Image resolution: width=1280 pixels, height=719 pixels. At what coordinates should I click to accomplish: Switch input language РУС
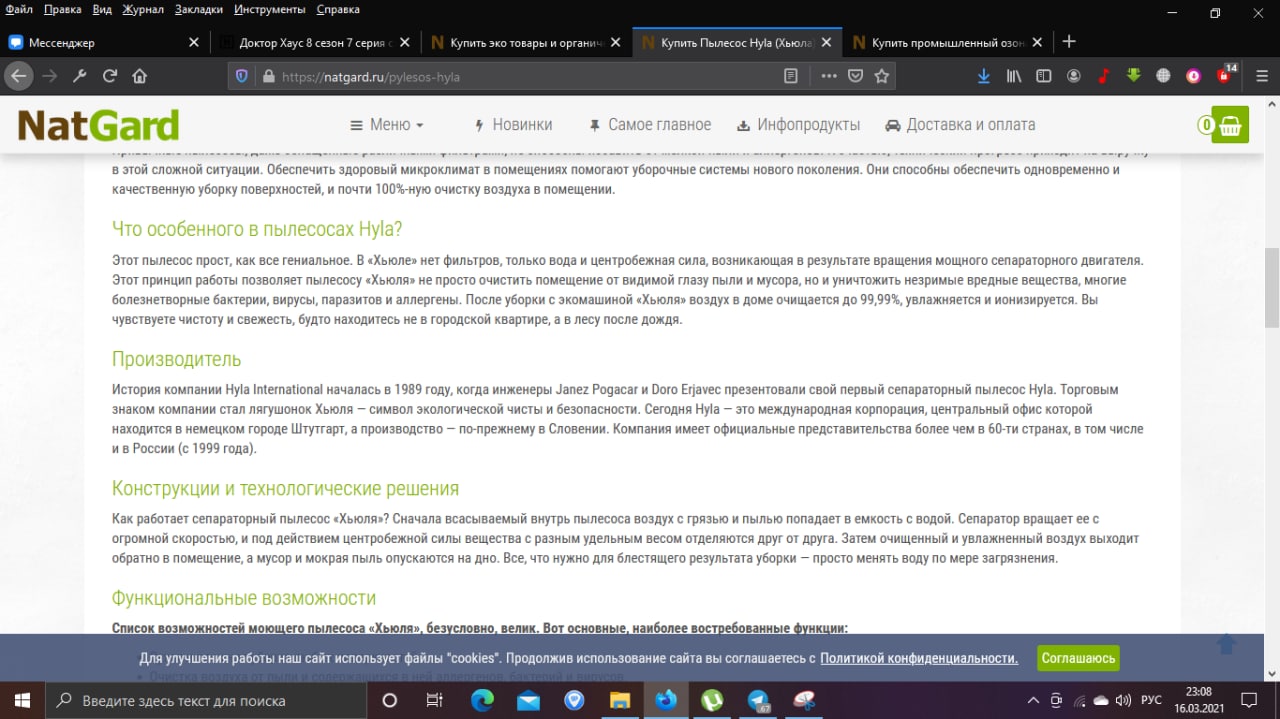[1151, 700]
